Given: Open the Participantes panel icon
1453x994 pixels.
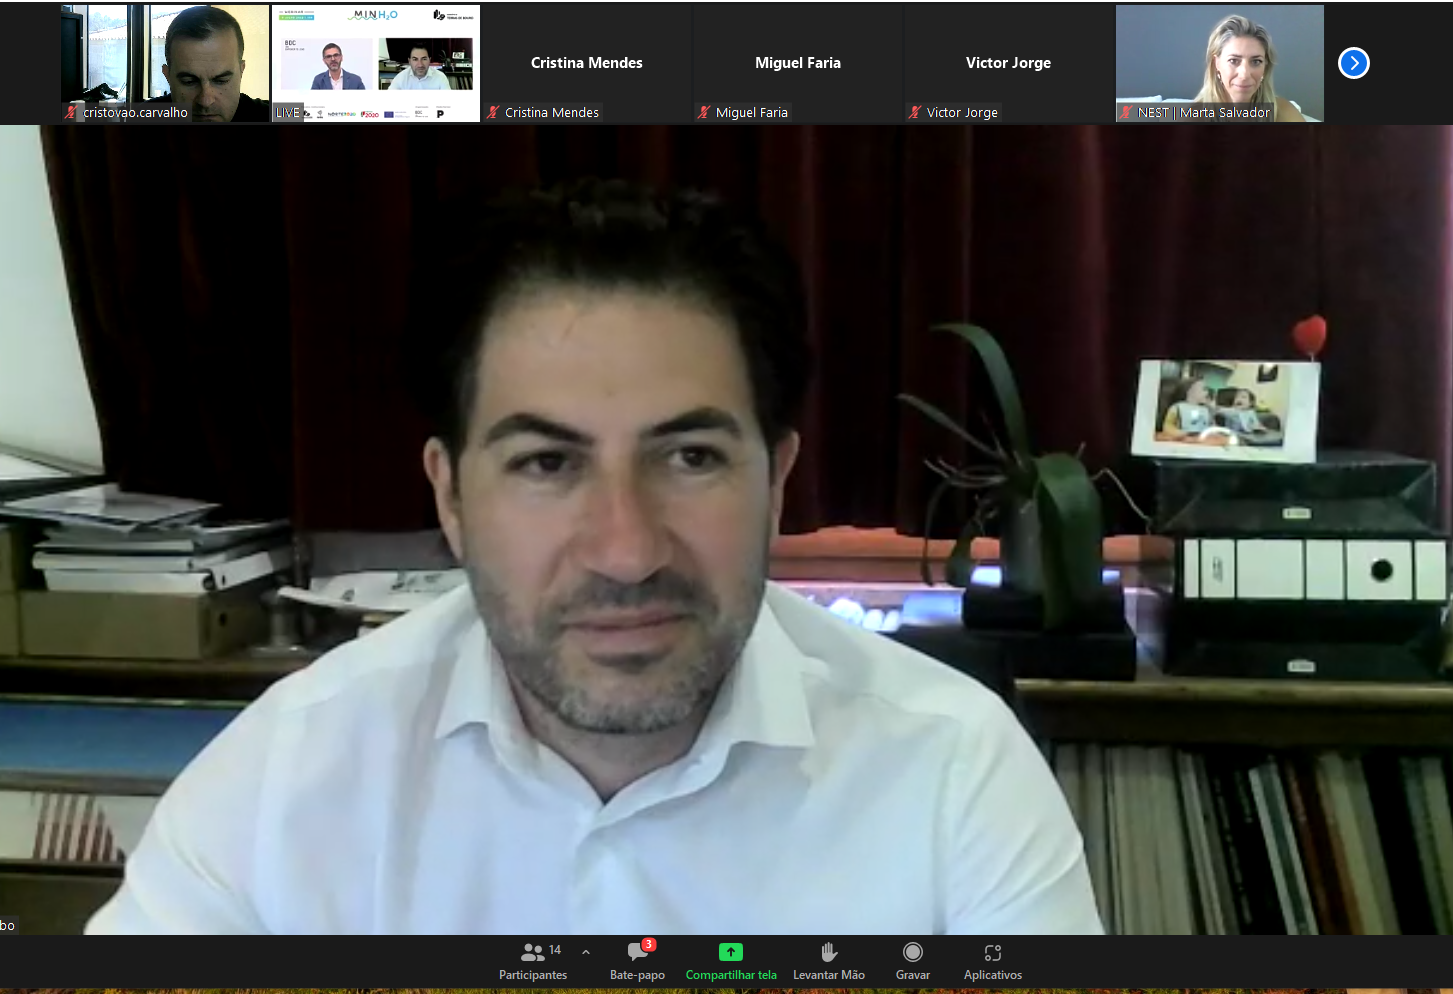Looking at the screenshot, I should (x=533, y=953).
